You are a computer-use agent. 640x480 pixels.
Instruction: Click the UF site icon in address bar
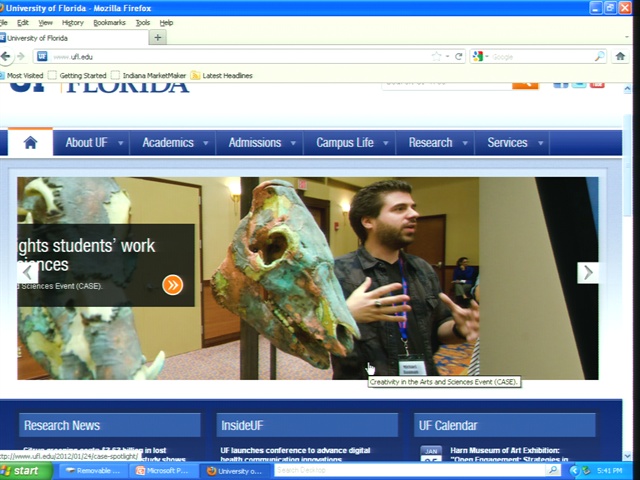pos(42,56)
